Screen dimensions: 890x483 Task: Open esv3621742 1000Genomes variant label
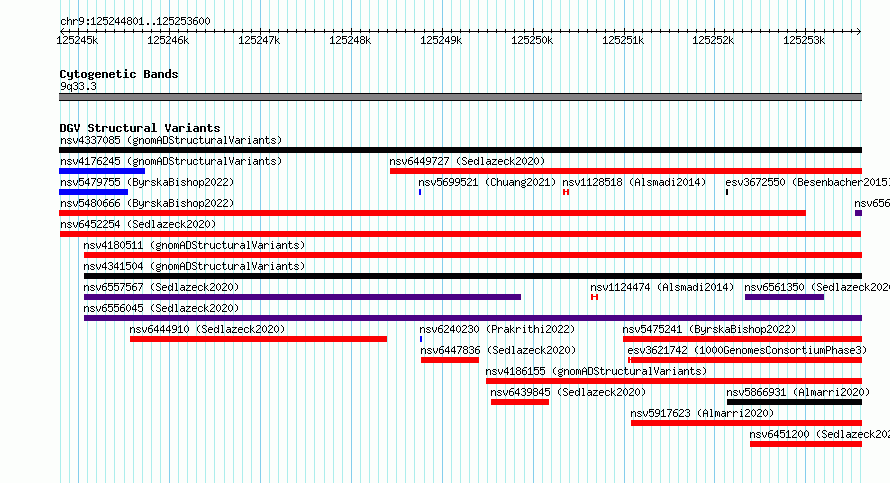click(747, 350)
